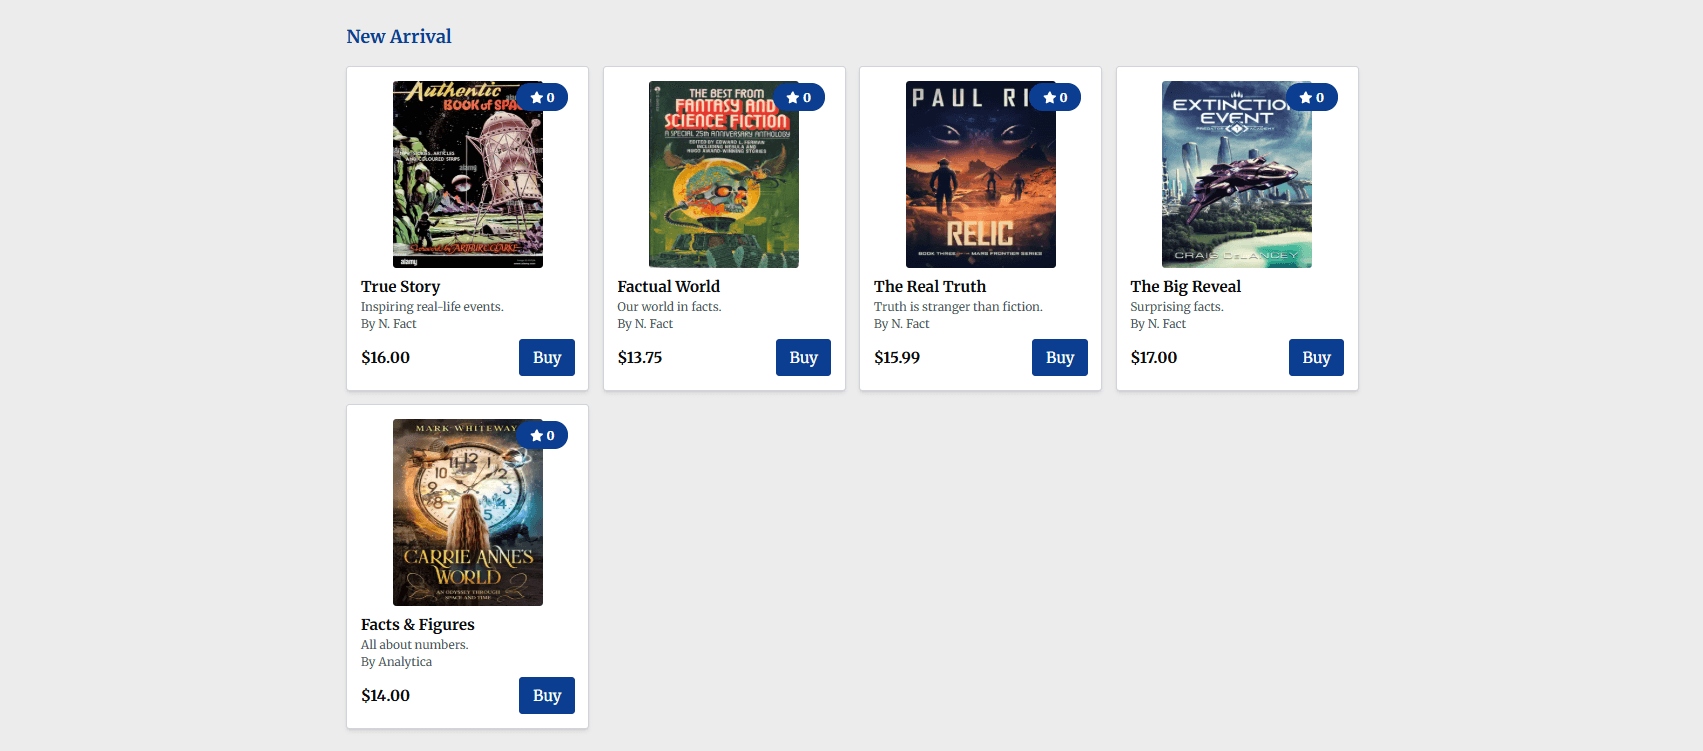Image resolution: width=1703 pixels, height=751 pixels.
Task: Open the Factual World cover image
Action: point(723,175)
